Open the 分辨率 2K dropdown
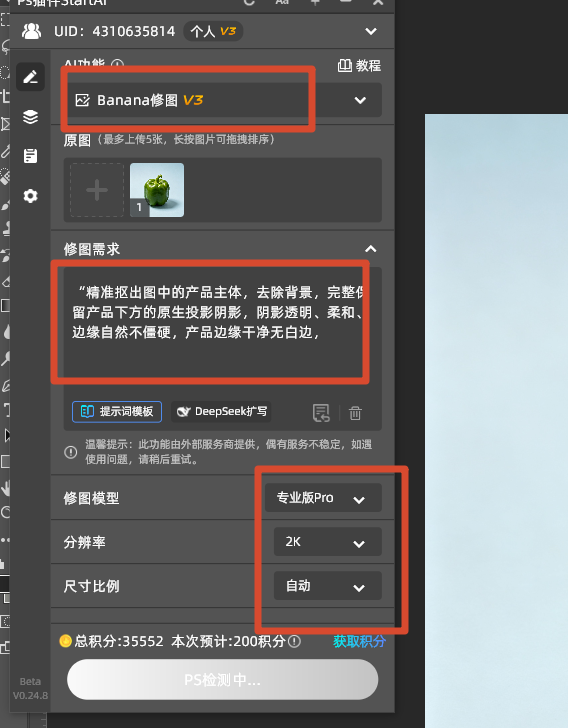The image size is (568, 728). click(327, 542)
